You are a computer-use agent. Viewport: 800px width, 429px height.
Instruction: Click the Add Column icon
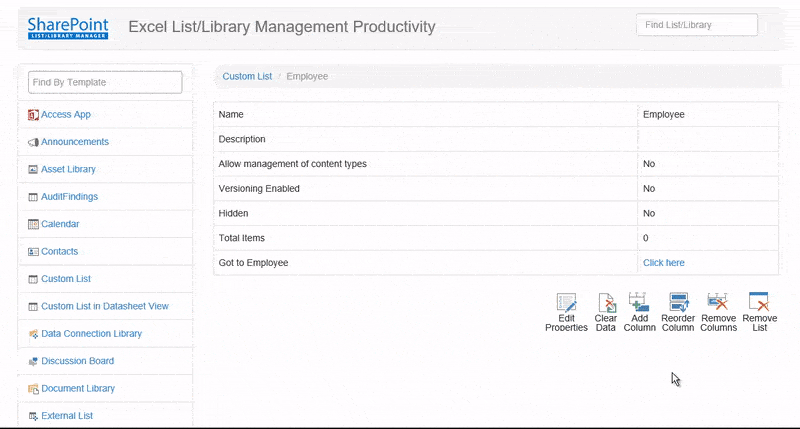click(639, 302)
